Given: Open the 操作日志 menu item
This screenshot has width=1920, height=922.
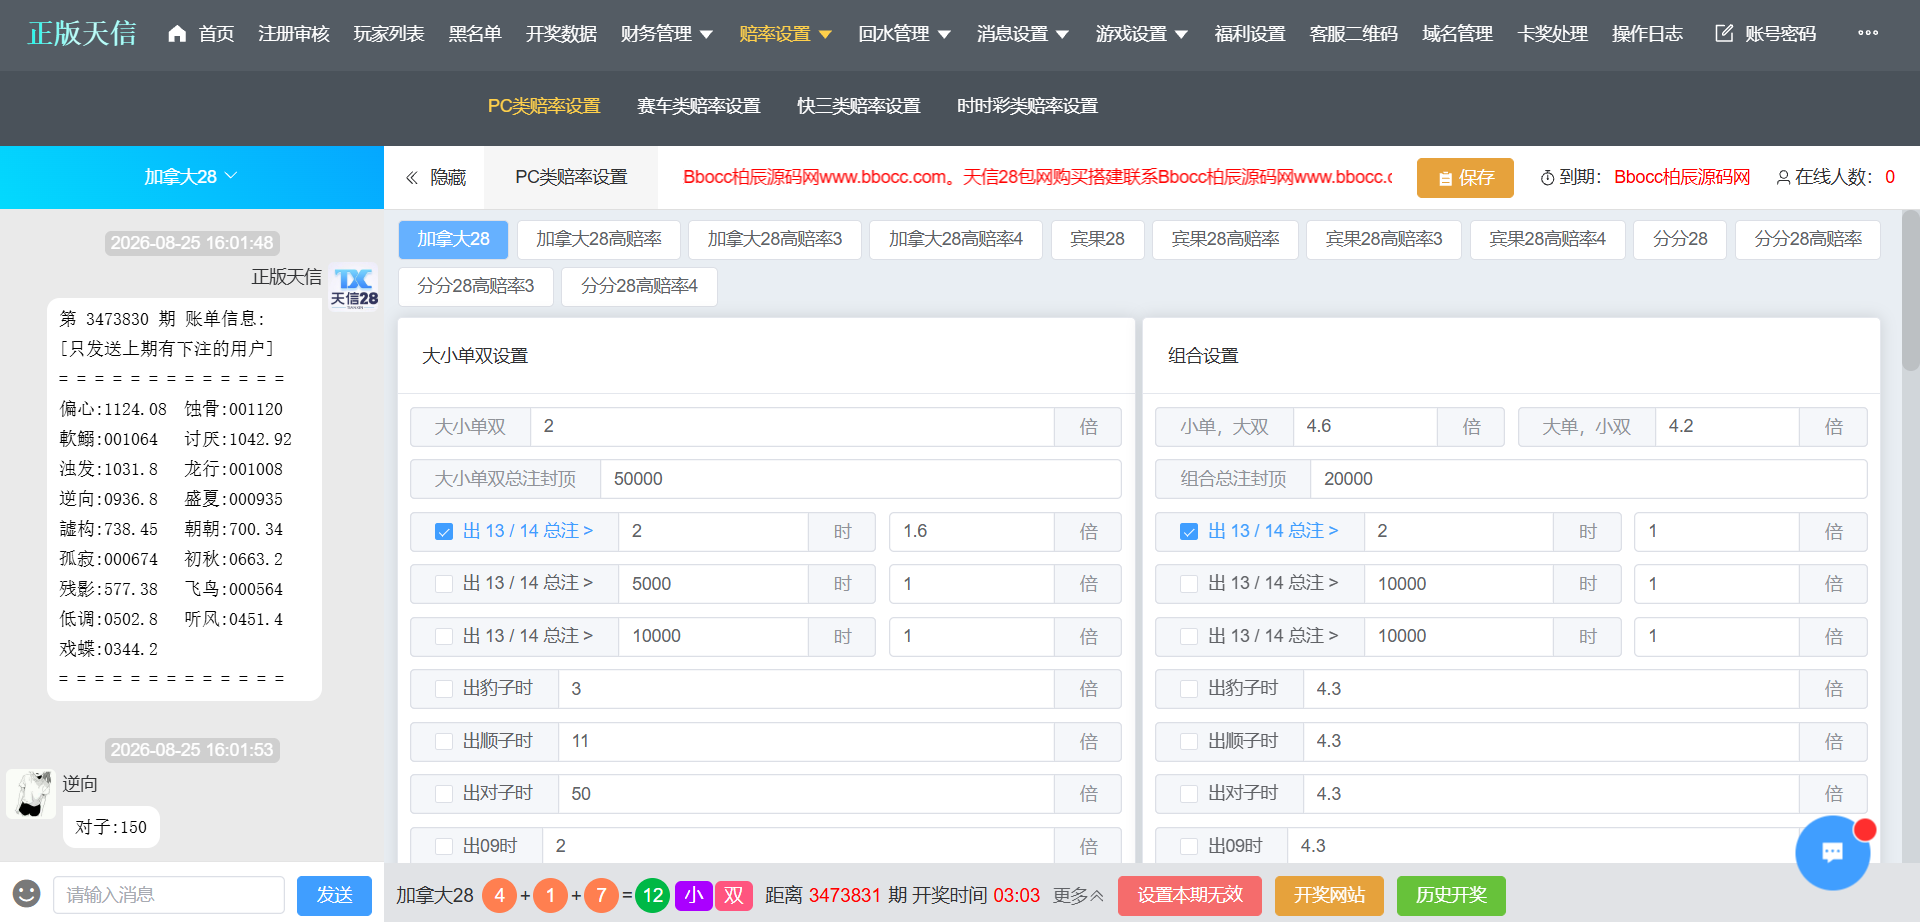Looking at the screenshot, I should [x=1647, y=34].
